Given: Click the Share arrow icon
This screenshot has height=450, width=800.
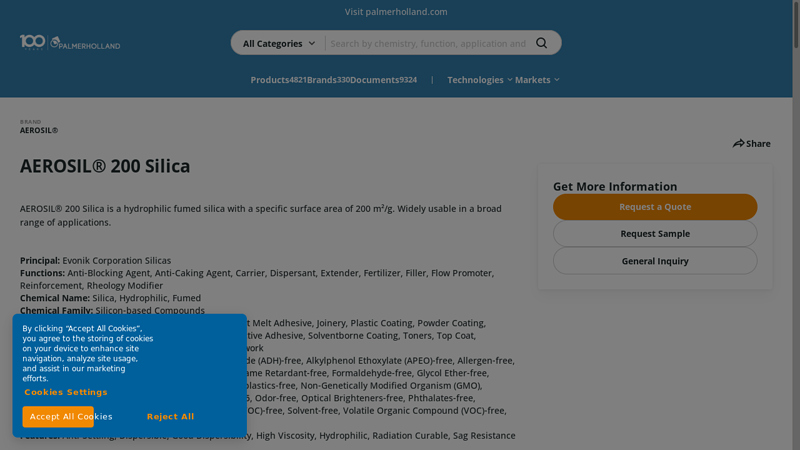Looking at the screenshot, I should (738, 144).
